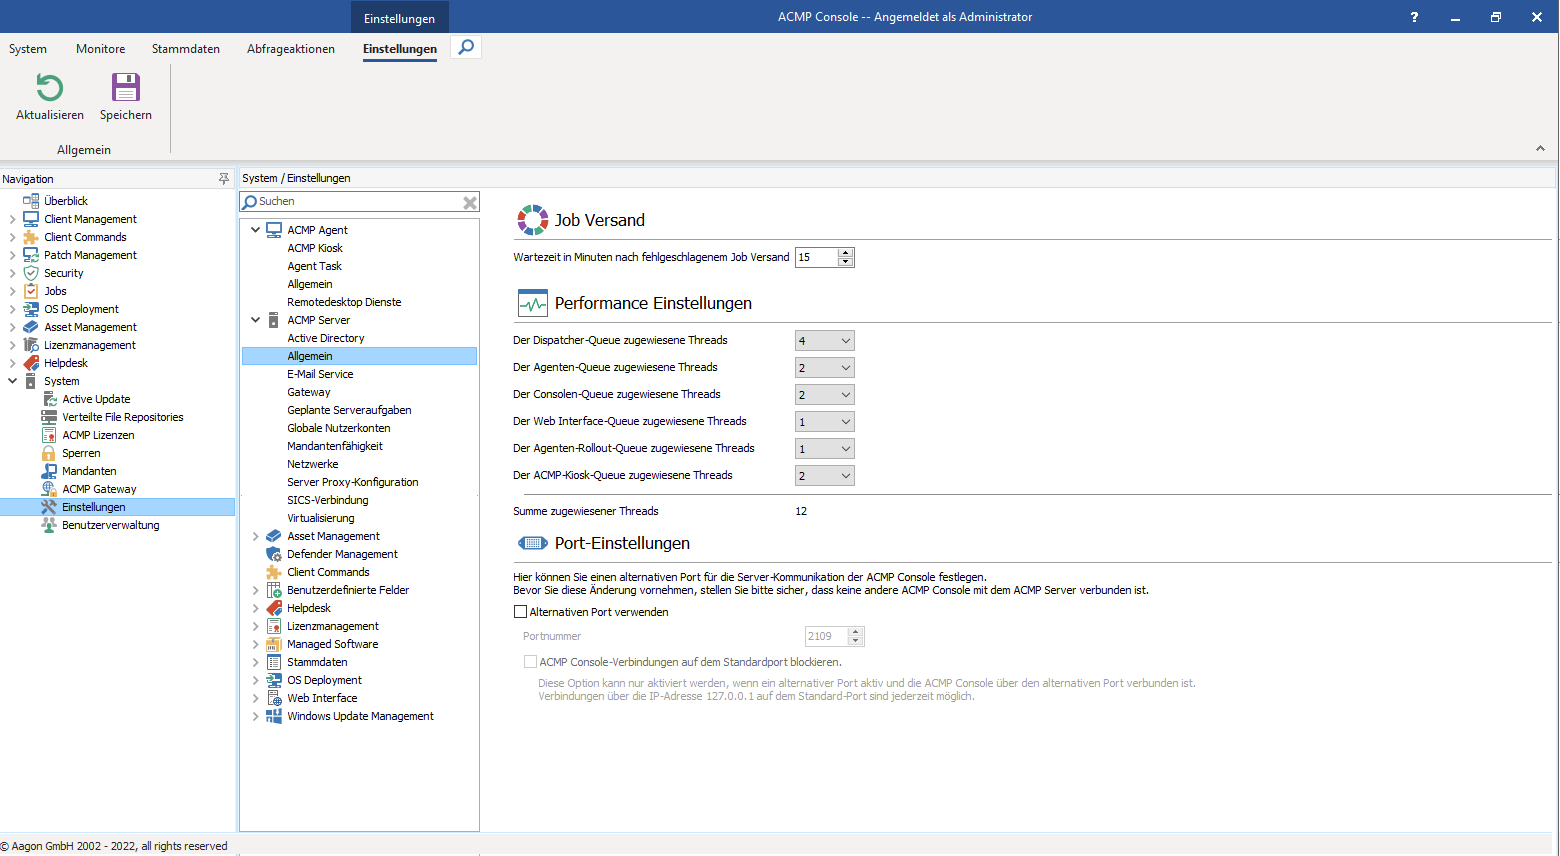Select the Defender Management icon

click(x=273, y=554)
